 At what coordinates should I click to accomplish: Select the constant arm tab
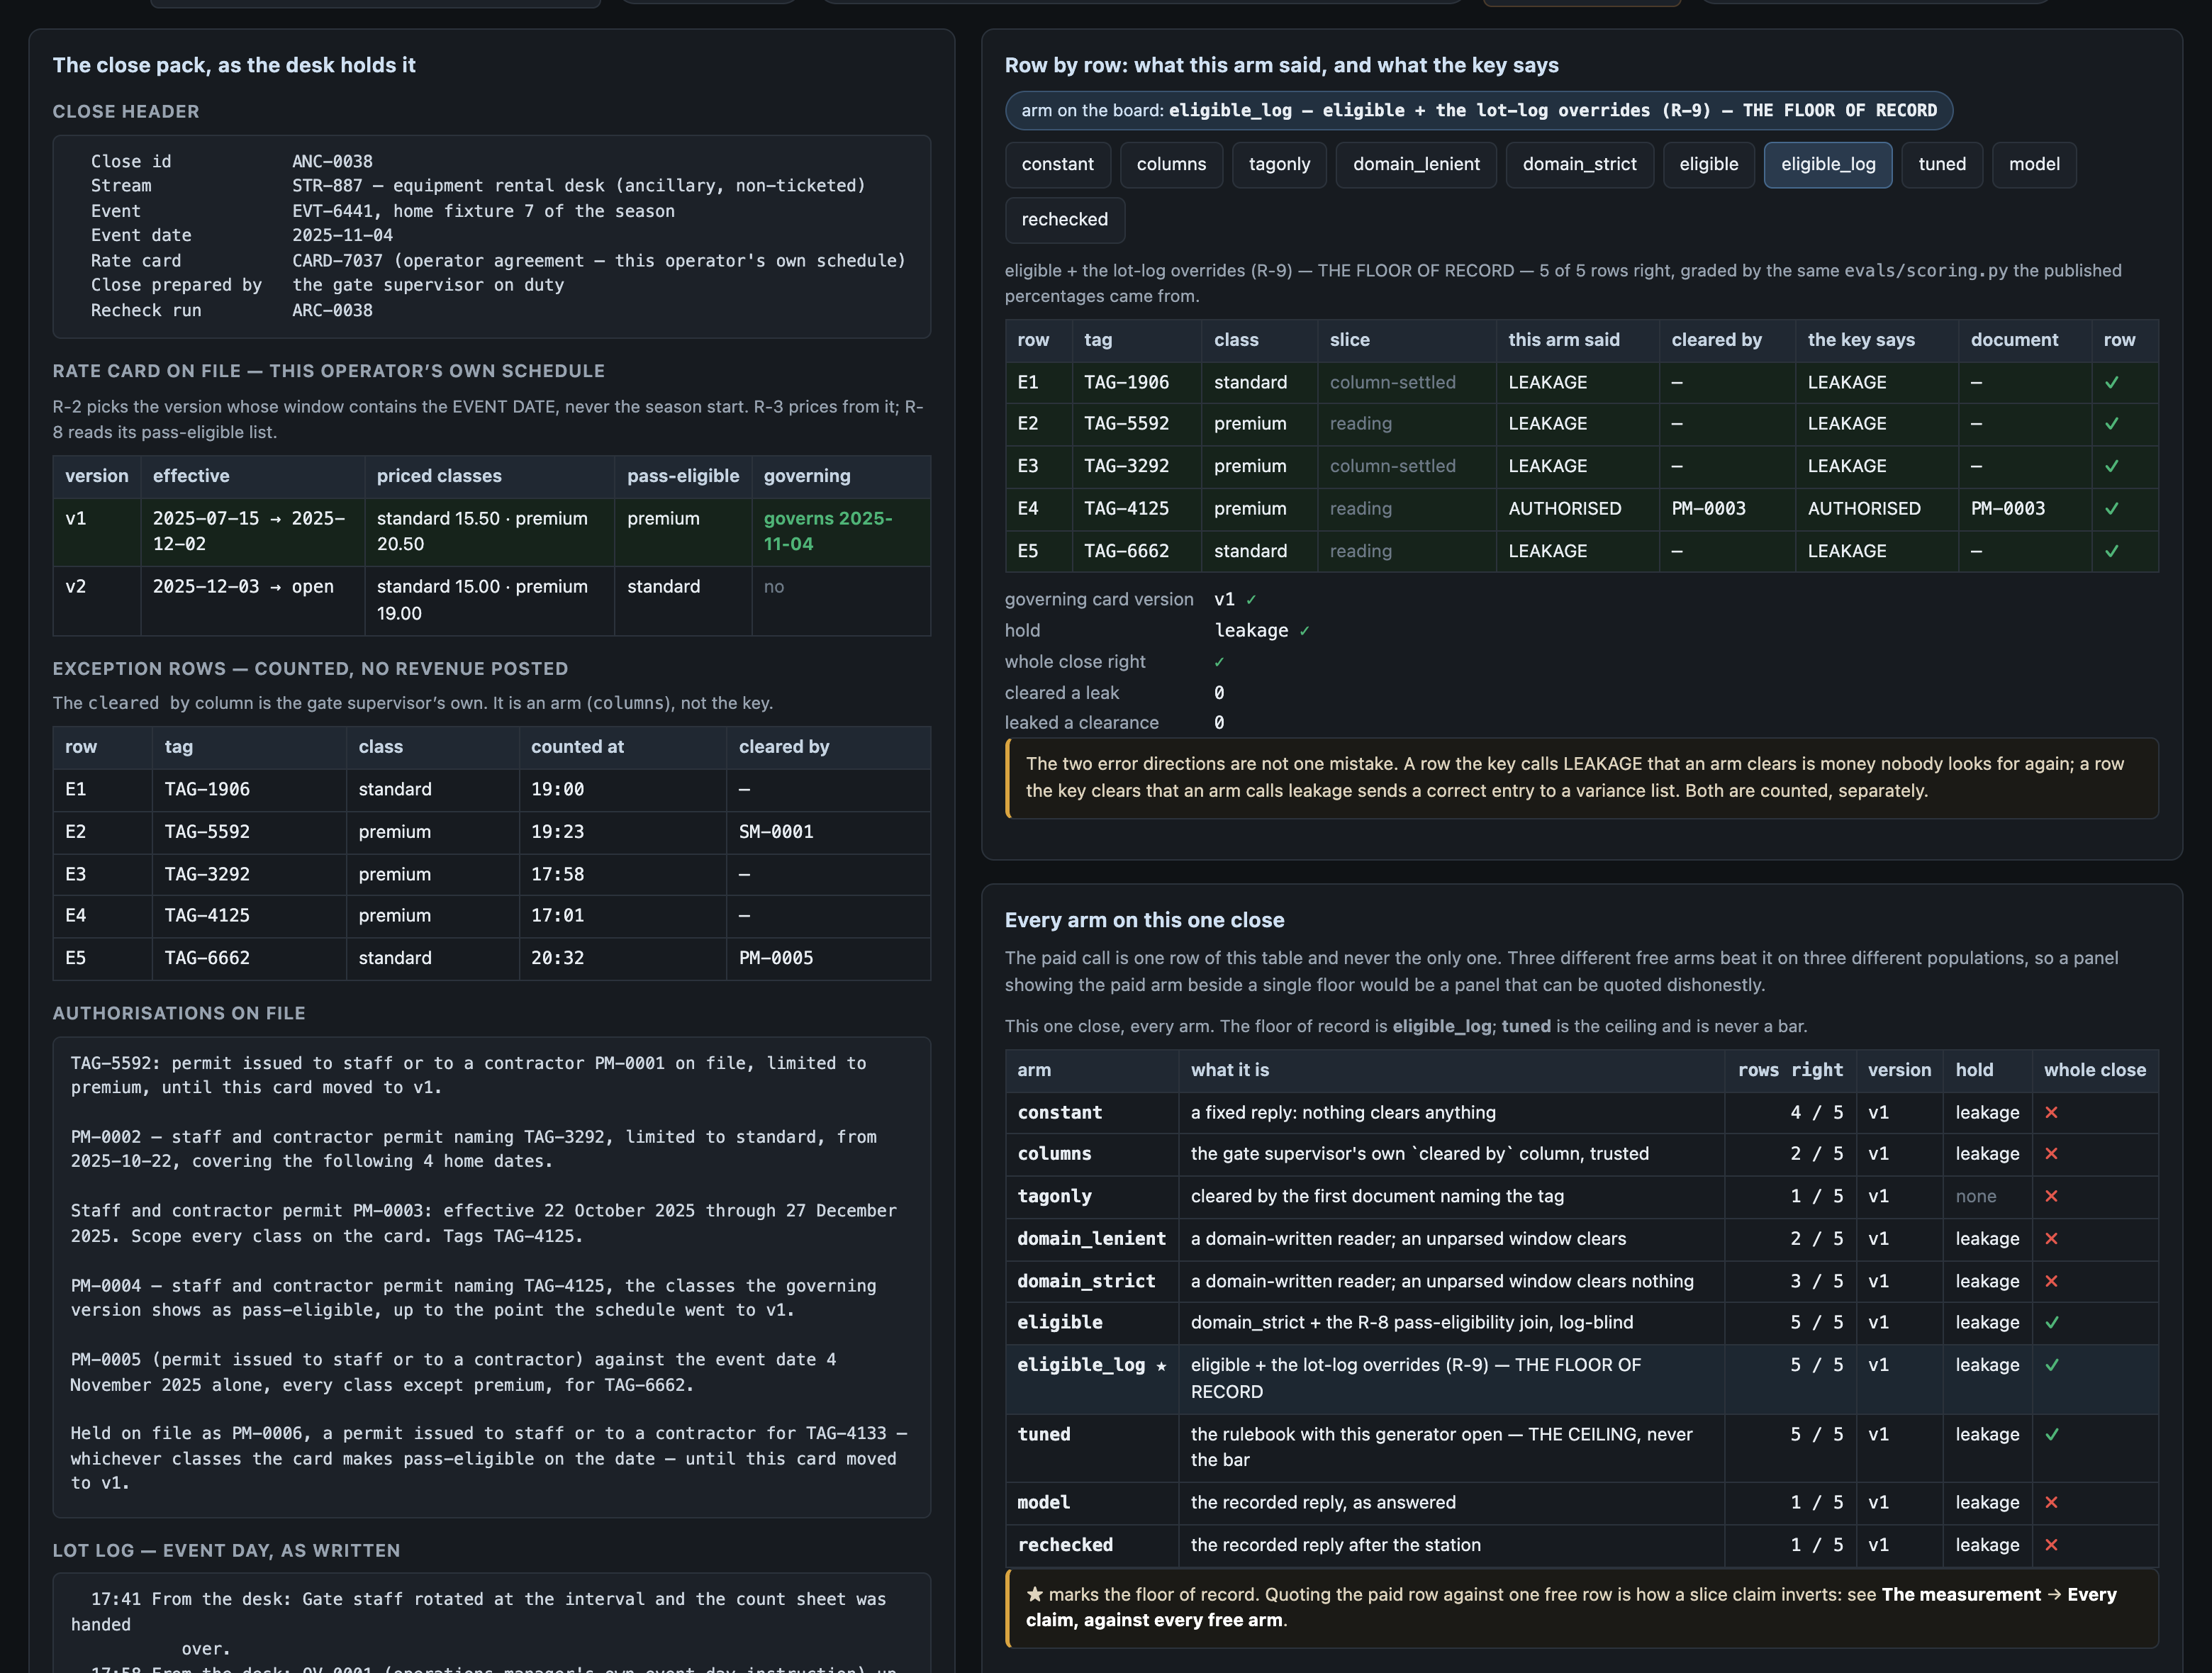1057,165
